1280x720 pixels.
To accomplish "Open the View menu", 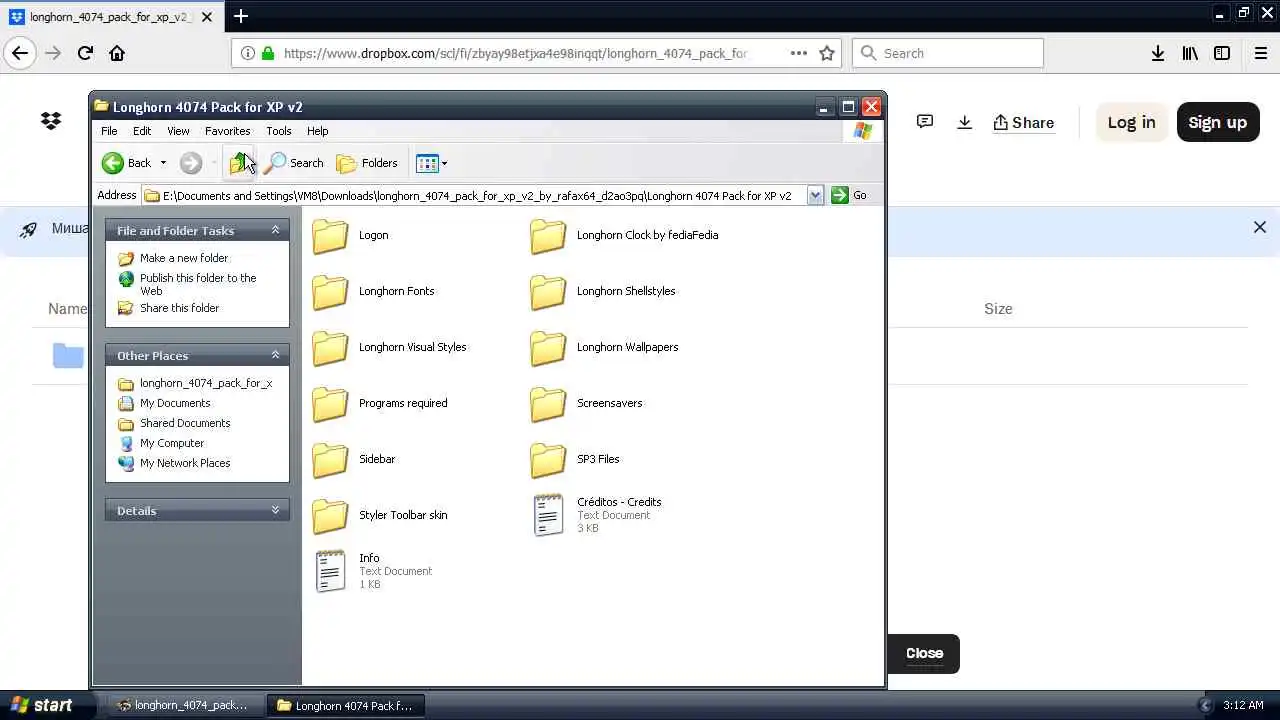I will pyautogui.click(x=178, y=131).
